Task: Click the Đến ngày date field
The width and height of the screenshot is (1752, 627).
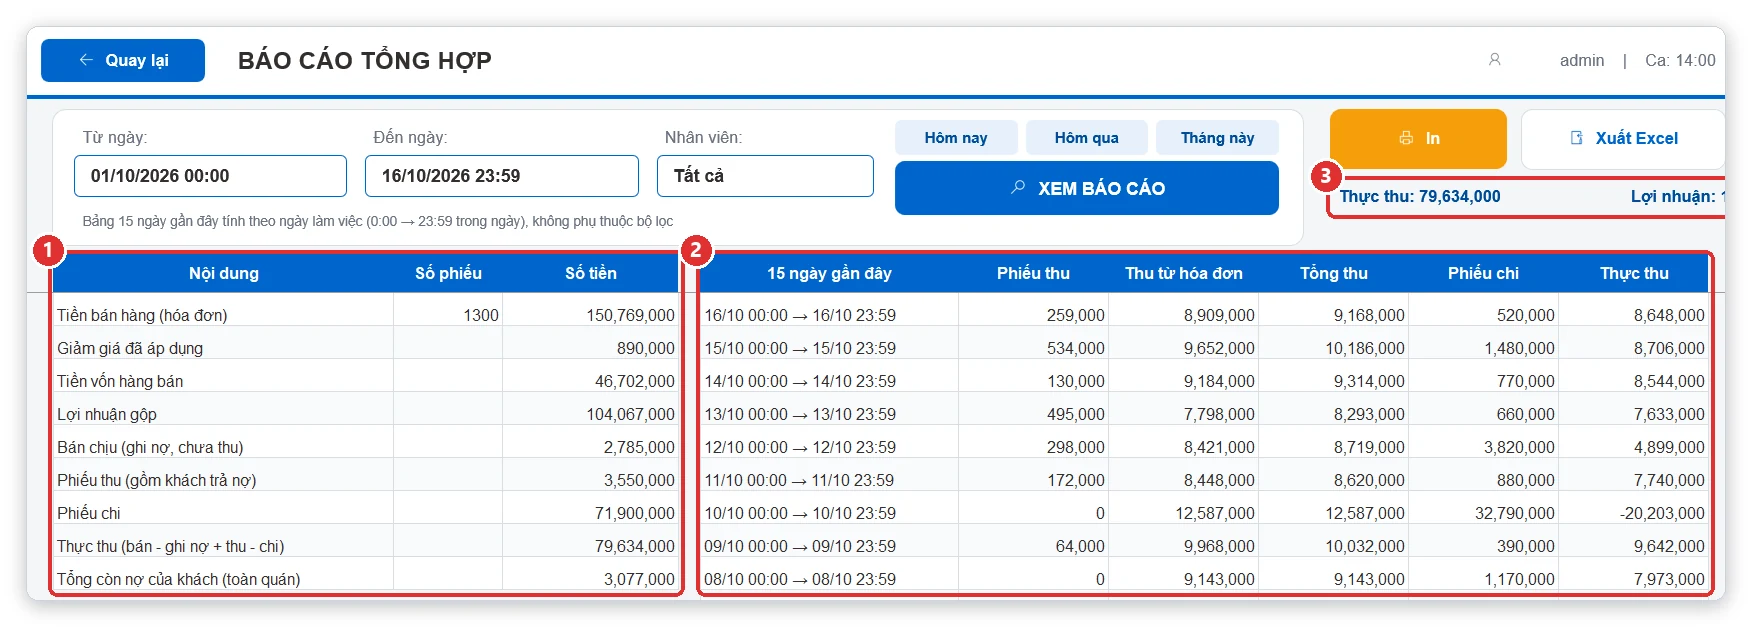Action: (501, 176)
